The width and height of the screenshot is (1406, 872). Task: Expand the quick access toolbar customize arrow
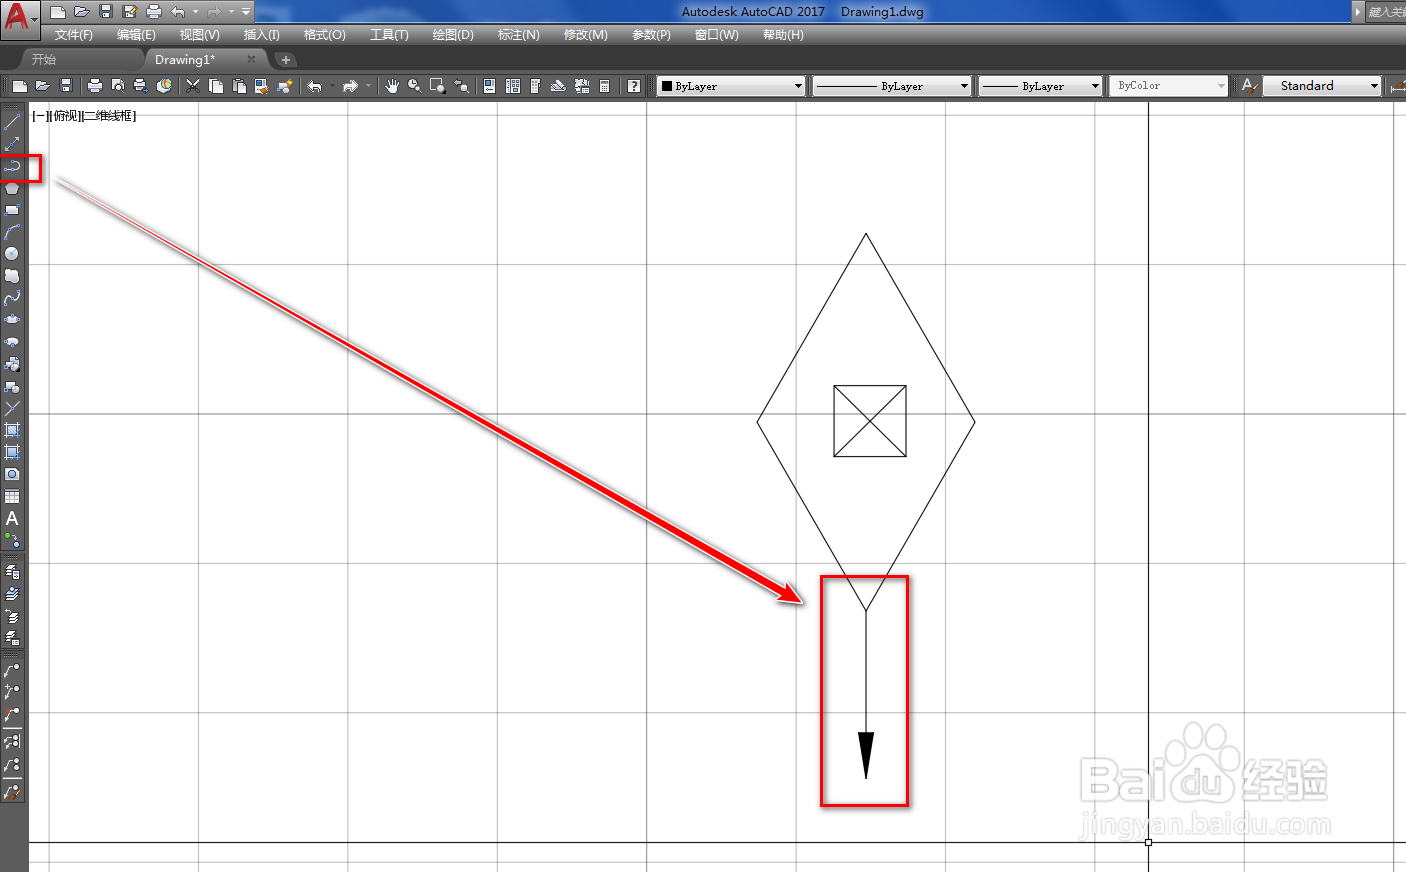[246, 12]
